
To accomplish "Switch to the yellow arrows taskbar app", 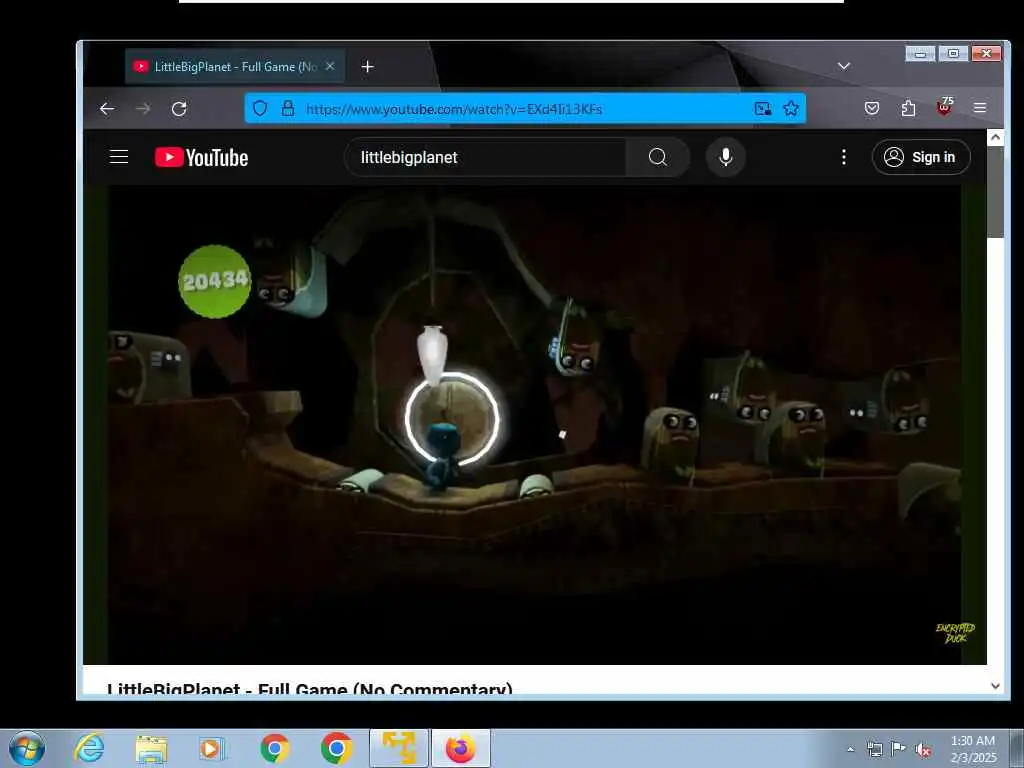I will point(399,748).
